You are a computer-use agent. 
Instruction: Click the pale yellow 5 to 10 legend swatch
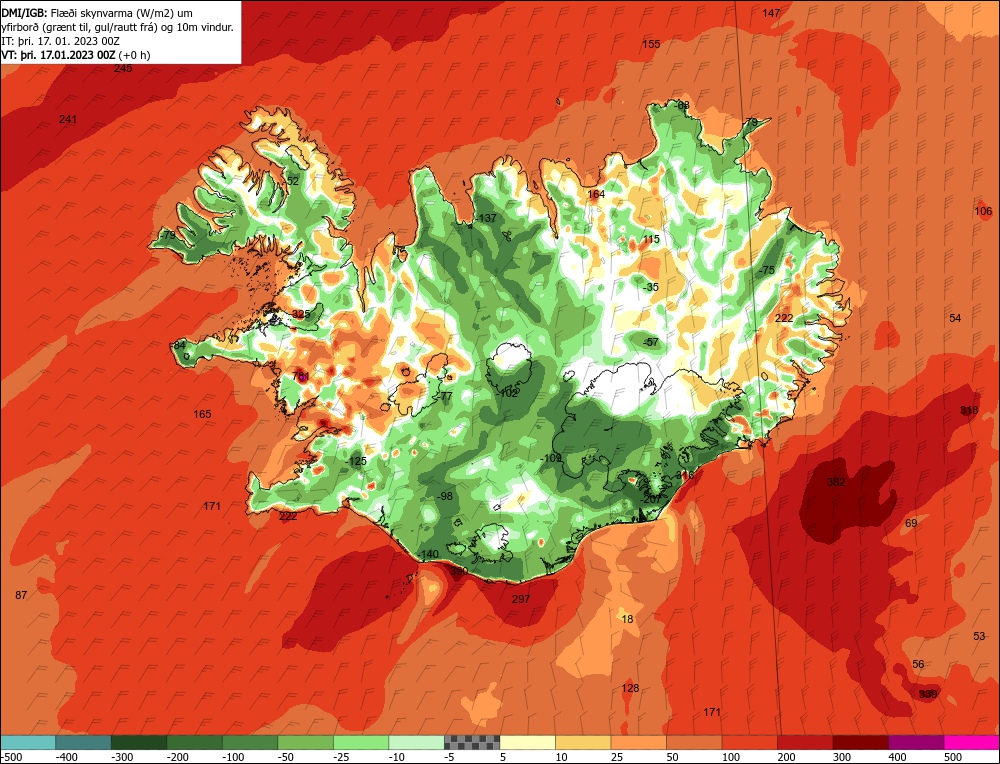[527, 742]
